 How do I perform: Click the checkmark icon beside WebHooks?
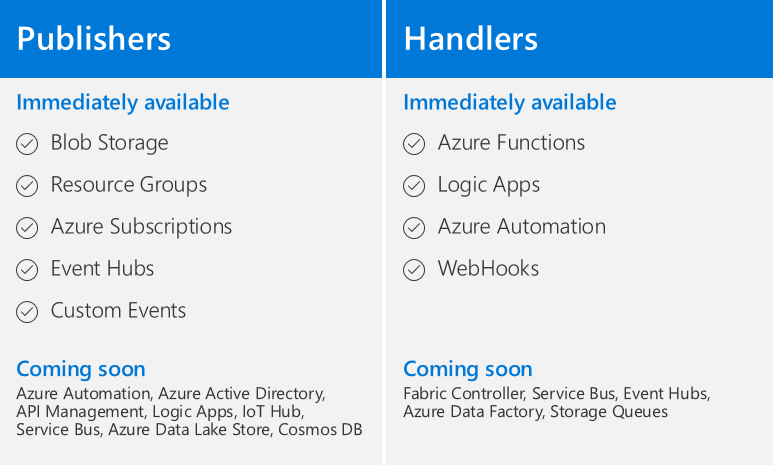pos(414,270)
